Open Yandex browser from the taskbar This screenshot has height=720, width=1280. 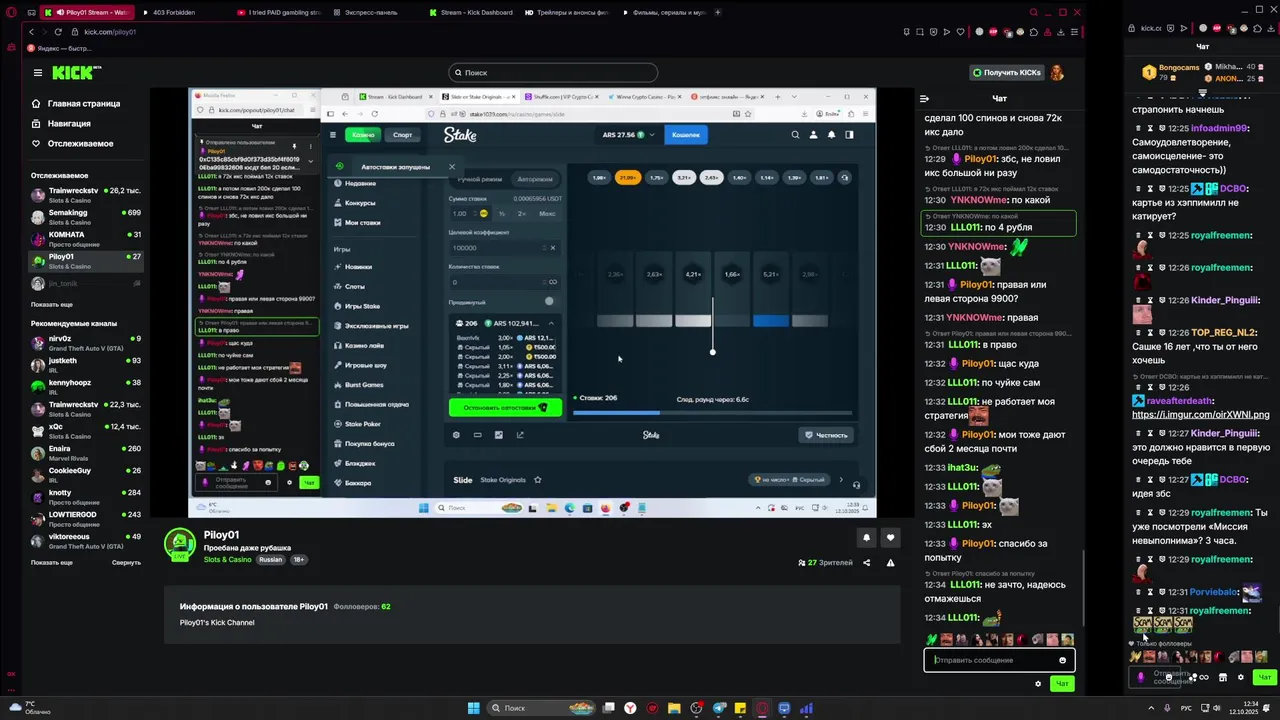(630, 708)
